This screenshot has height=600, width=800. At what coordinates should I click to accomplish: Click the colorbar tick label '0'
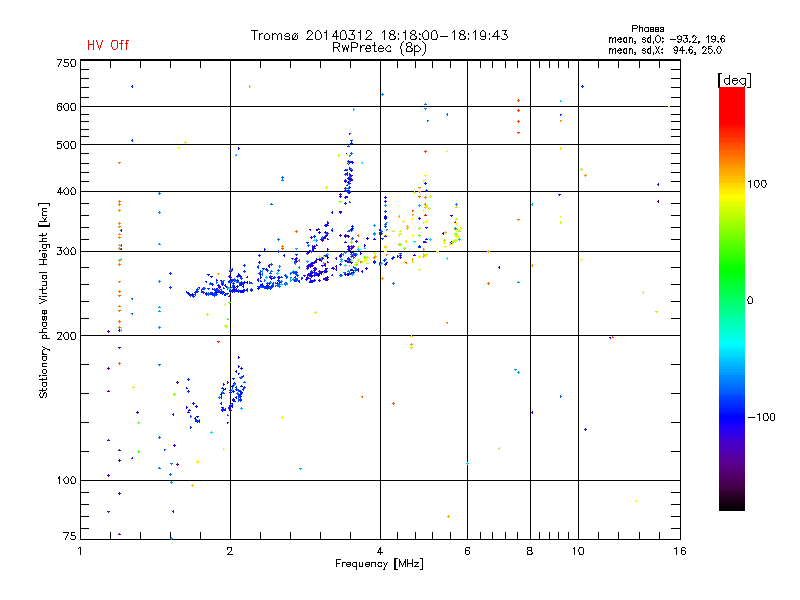[x=750, y=301]
